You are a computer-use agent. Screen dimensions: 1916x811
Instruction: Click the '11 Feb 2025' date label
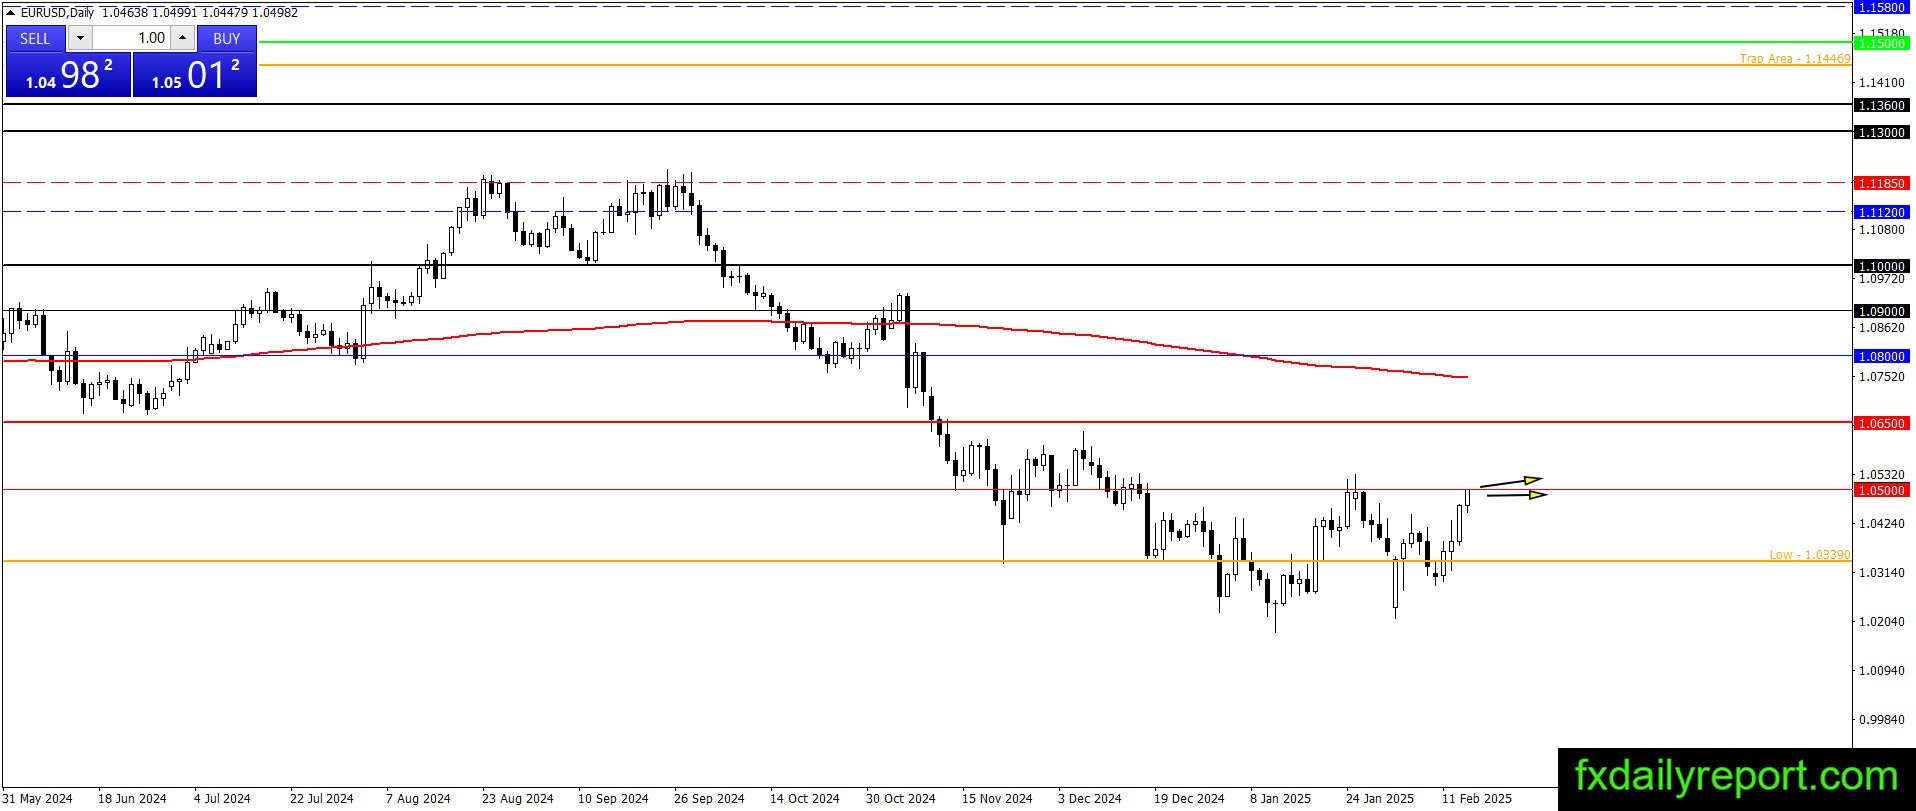point(1477,799)
